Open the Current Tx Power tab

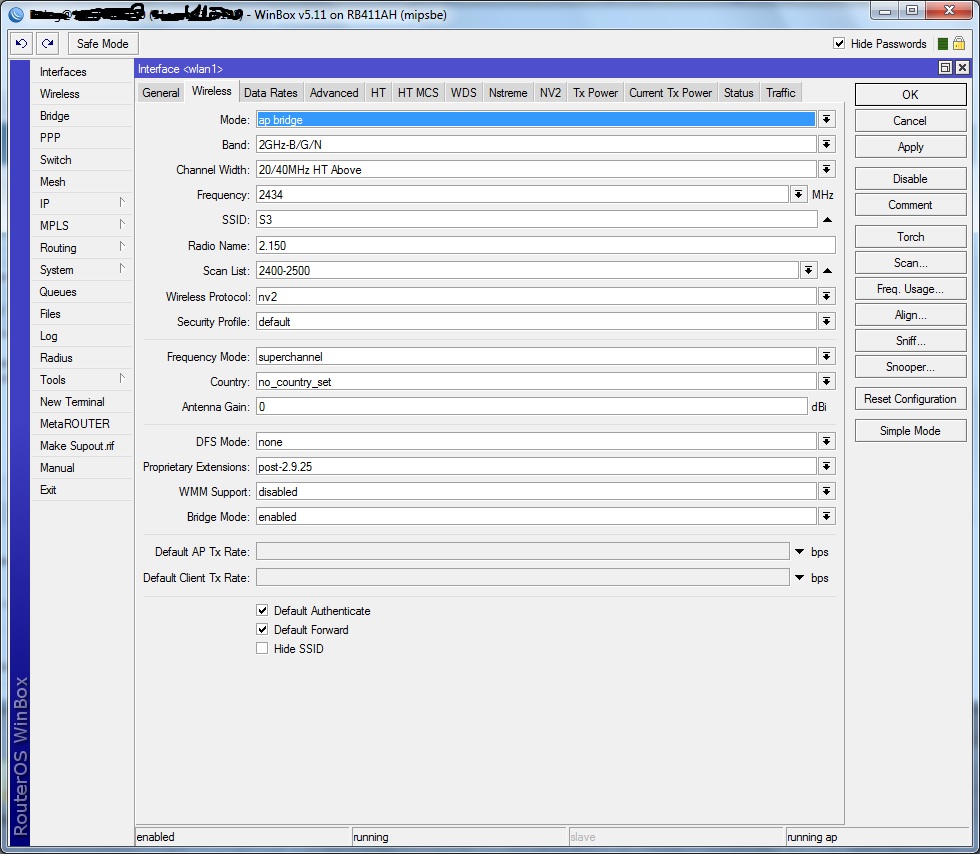[671, 93]
